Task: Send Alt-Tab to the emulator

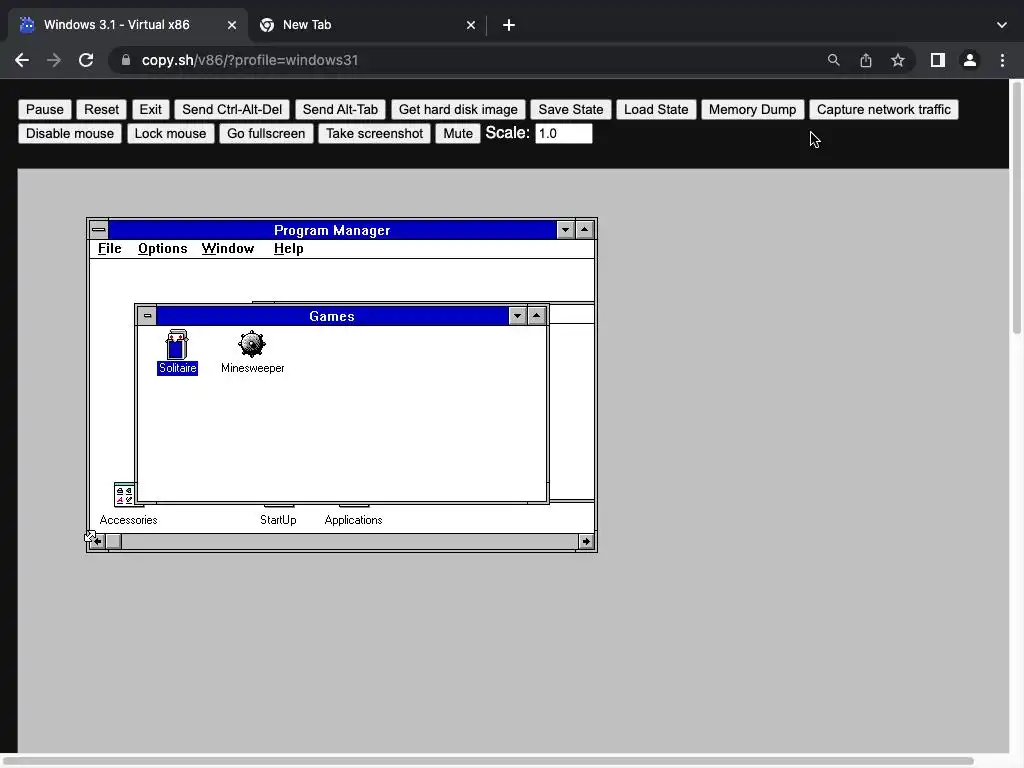Action: [340, 110]
